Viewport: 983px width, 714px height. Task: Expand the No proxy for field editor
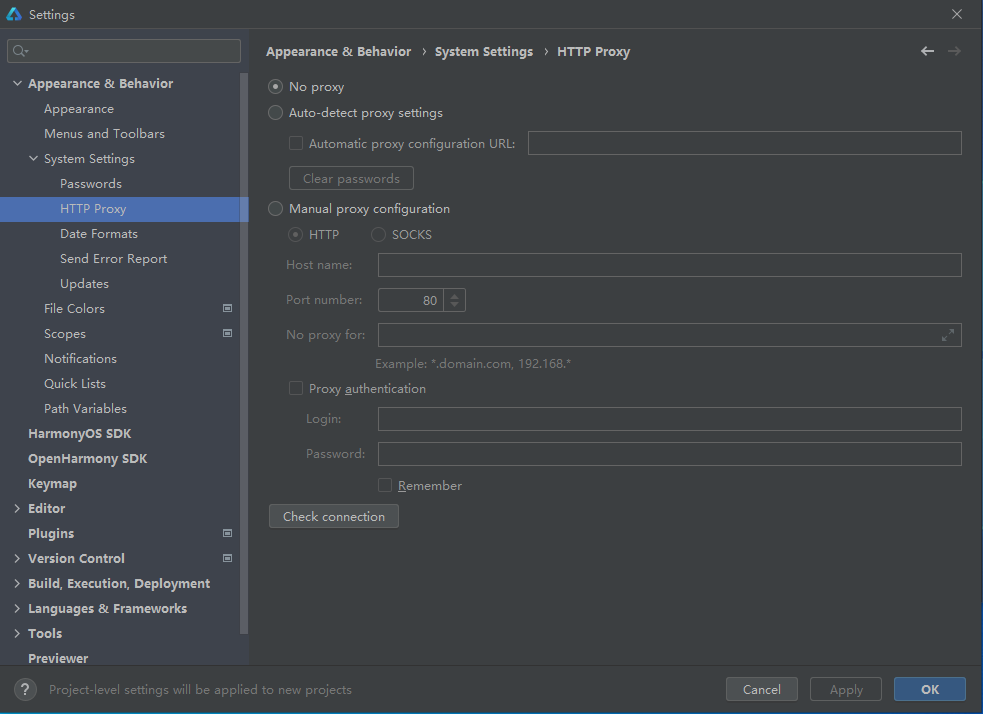pyautogui.click(x=948, y=335)
